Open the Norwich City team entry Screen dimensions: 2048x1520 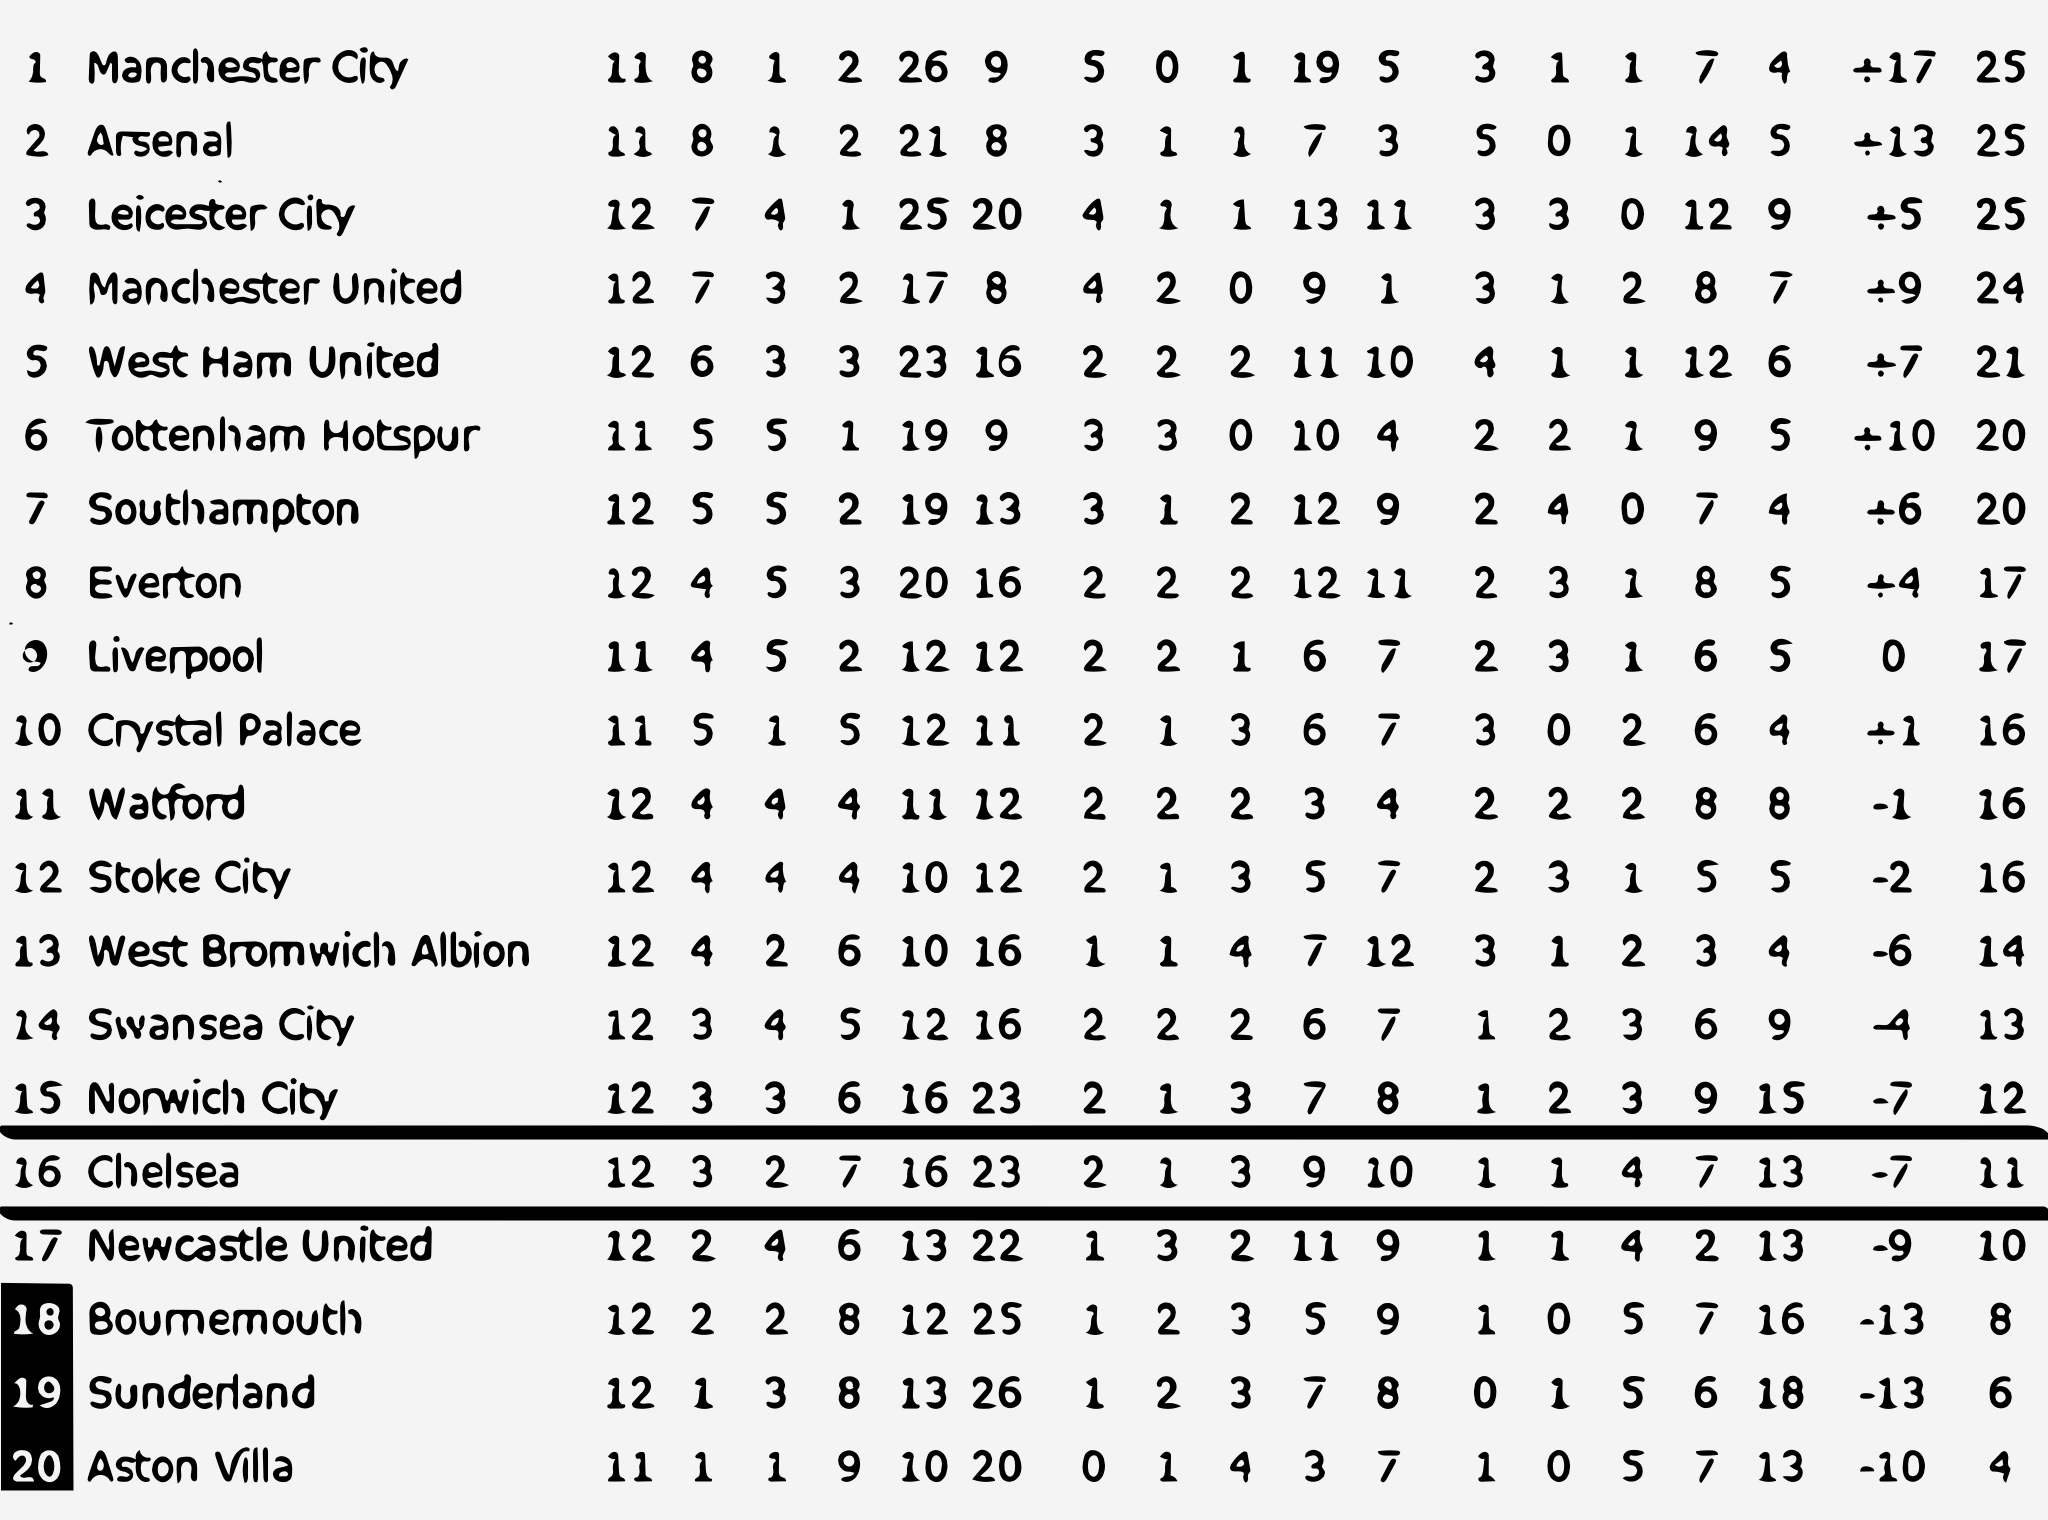[212, 1099]
